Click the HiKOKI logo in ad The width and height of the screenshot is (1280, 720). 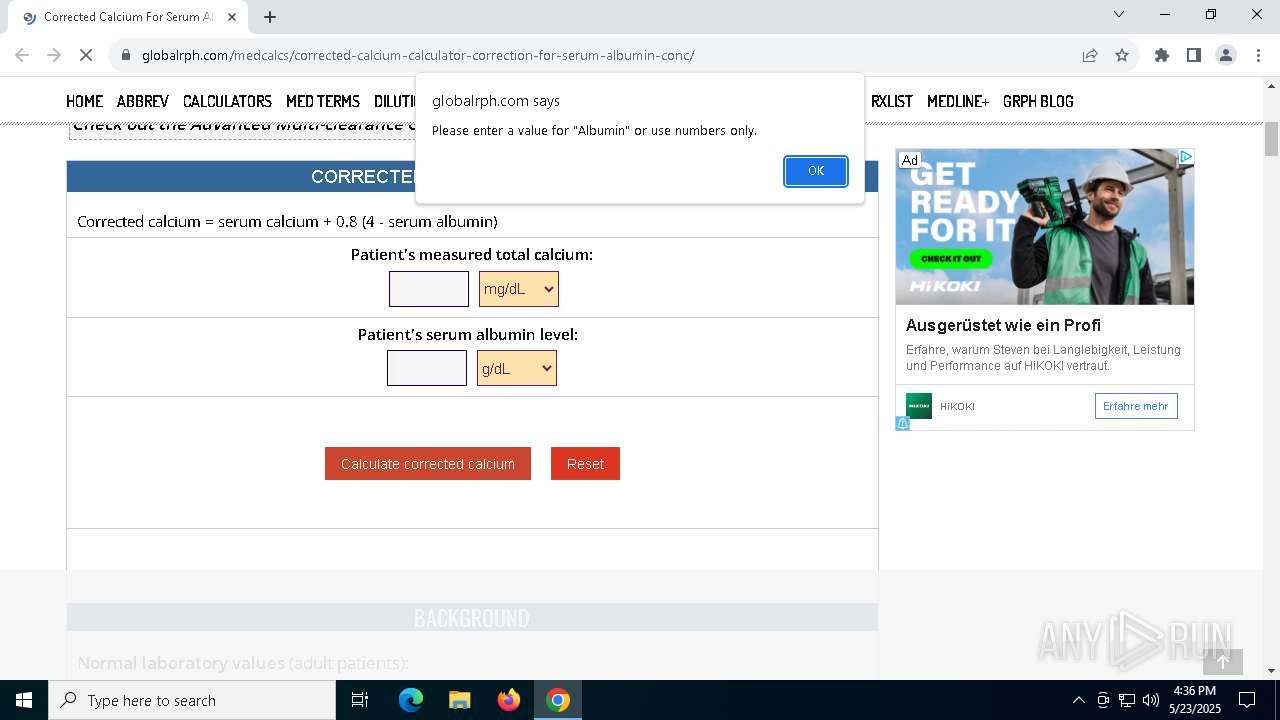click(x=919, y=406)
